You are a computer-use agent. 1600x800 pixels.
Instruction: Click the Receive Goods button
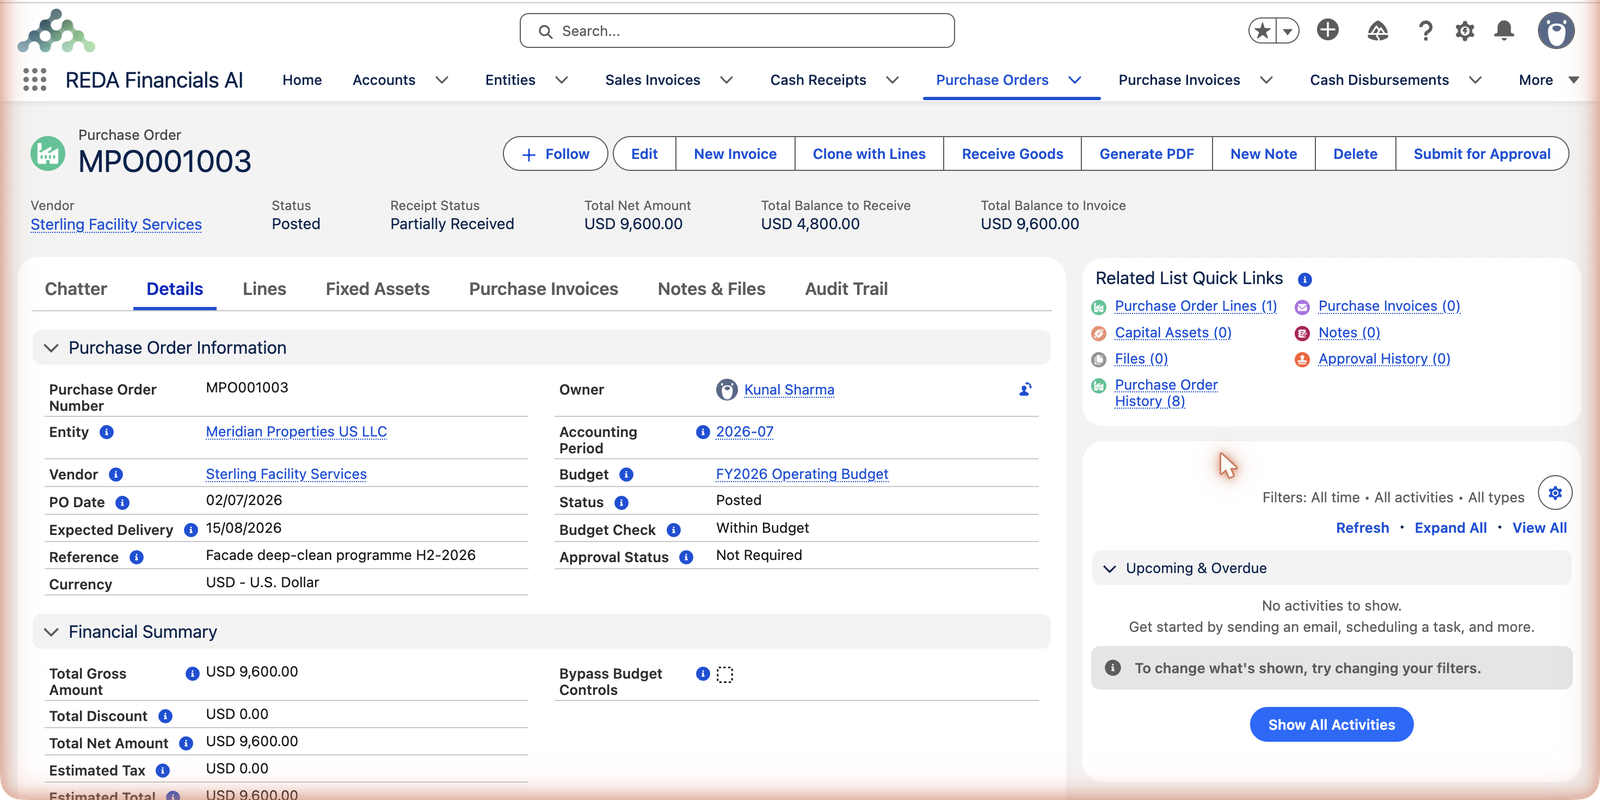point(1012,154)
